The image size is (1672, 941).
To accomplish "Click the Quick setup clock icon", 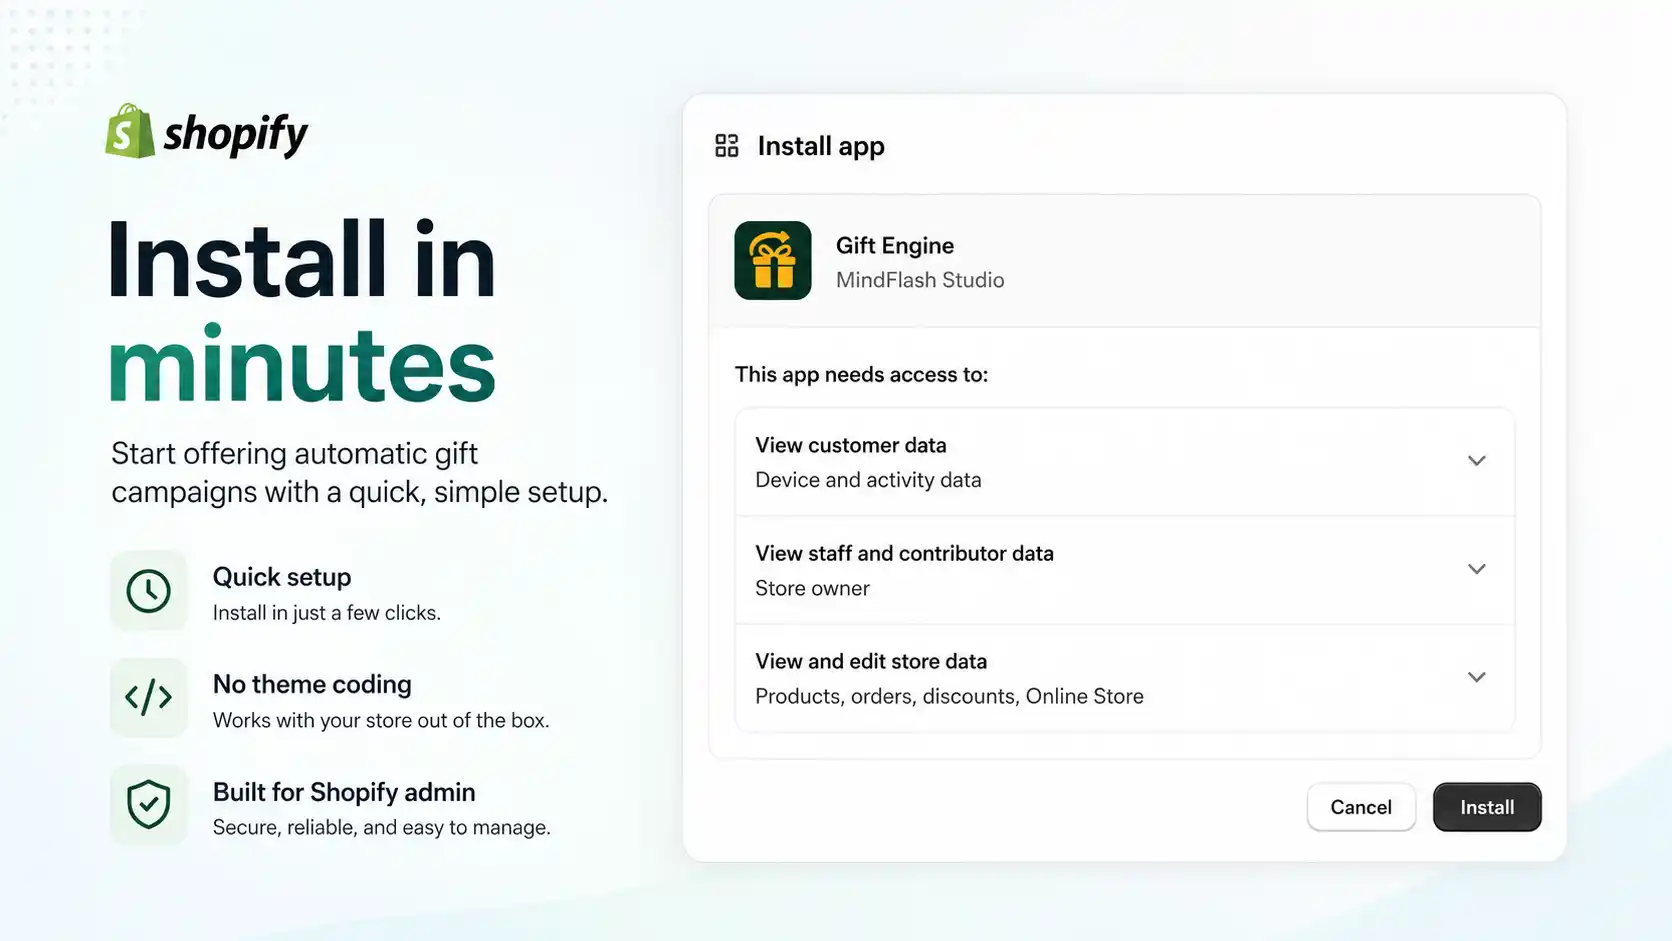I will (x=148, y=591).
